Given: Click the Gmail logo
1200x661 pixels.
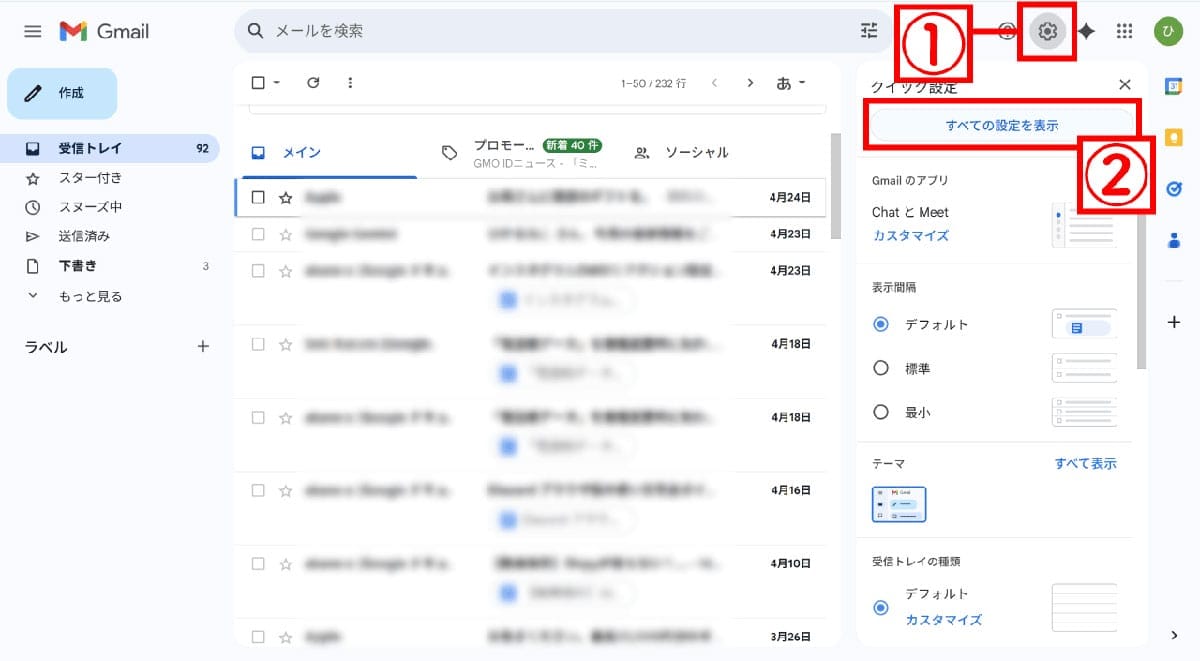Looking at the screenshot, I should click(104, 31).
